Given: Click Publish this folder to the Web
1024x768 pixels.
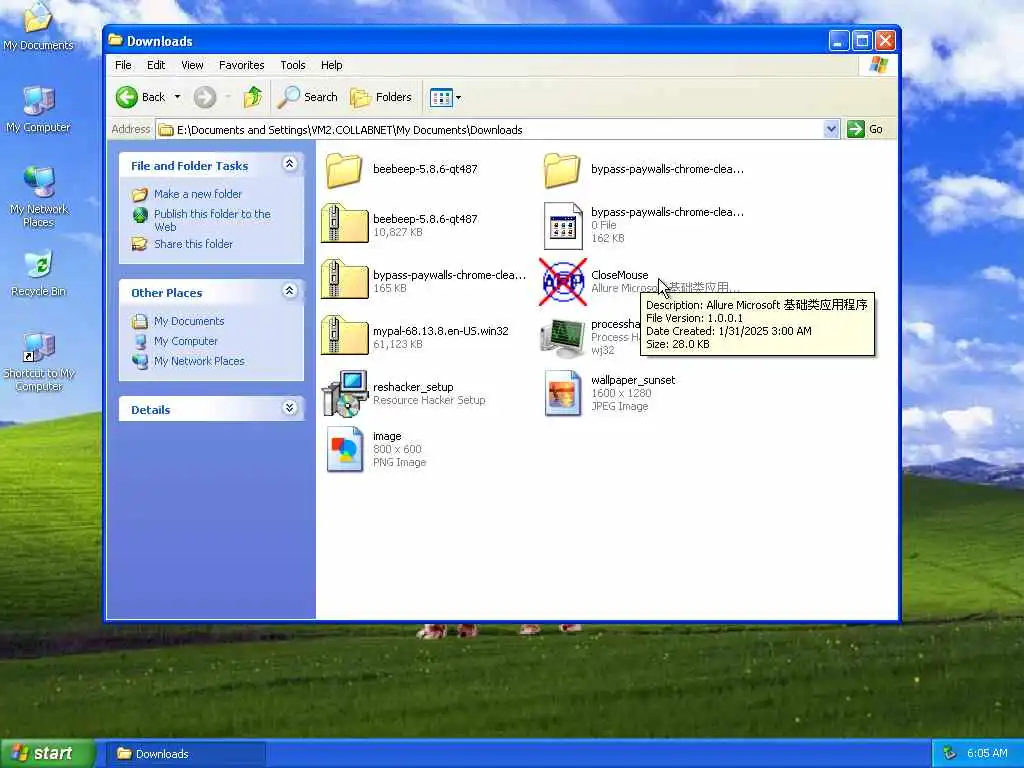Looking at the screenshot, I should (x=212, y=220).
